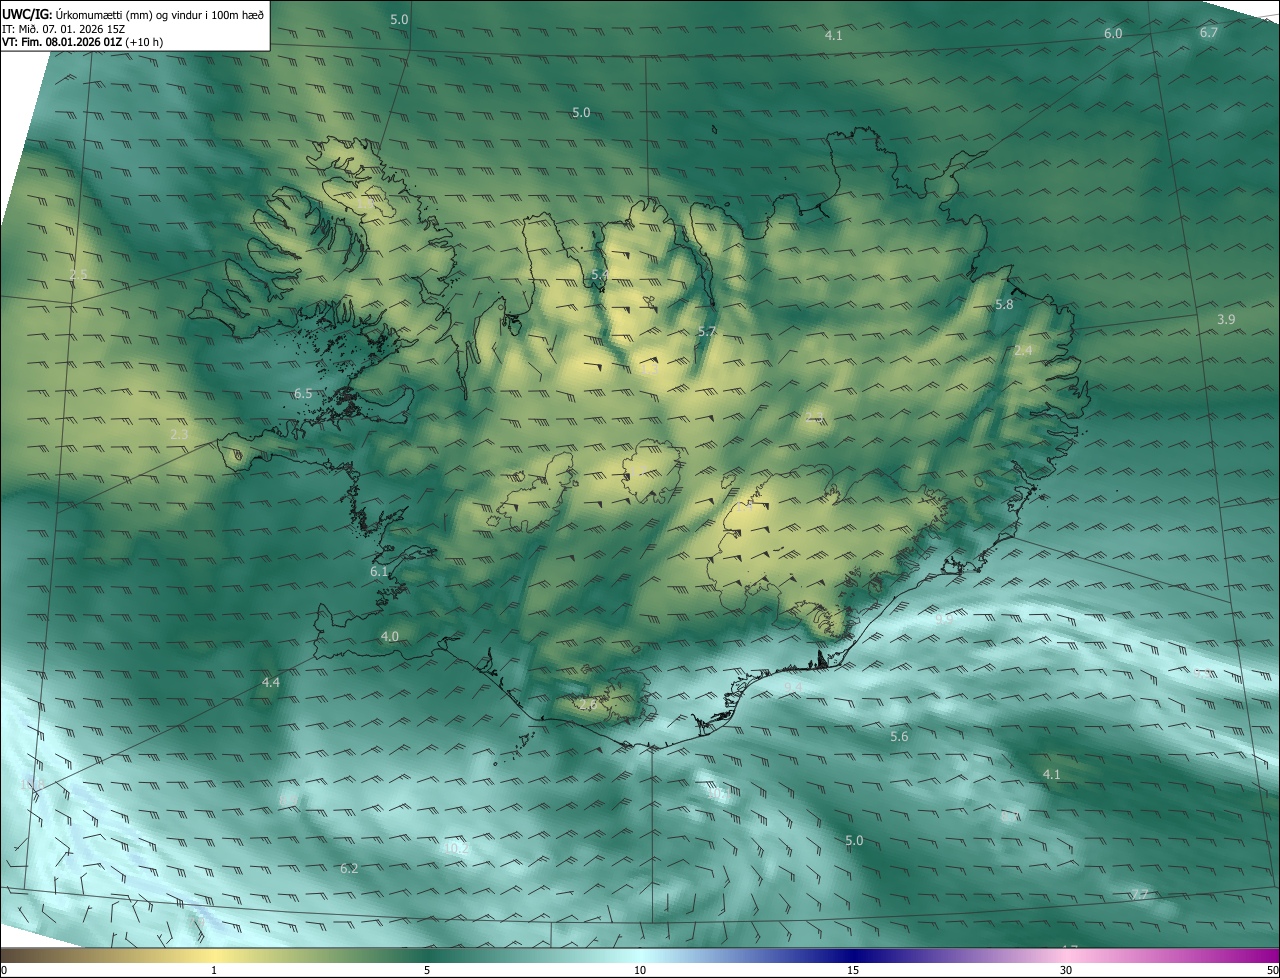Click the 3.9 value label
The image size is (1280, 978).
[1226, 319]
